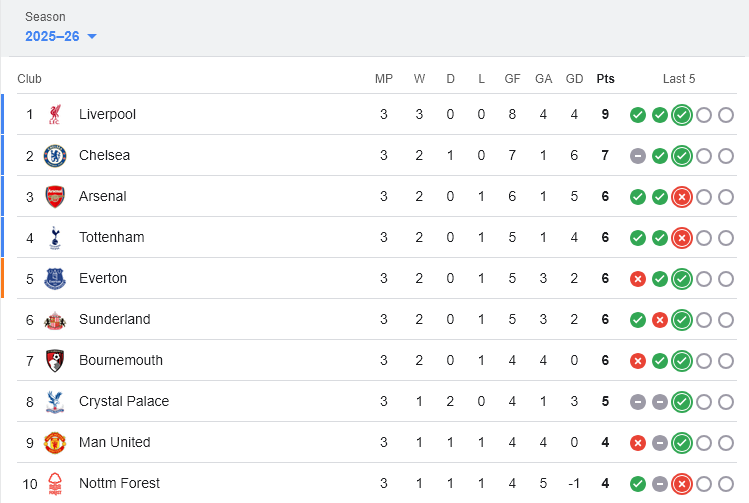This screenshot has width=749, height=503.
Task: Click the Chelsea club crest
Action: click(x=54, y=156)
